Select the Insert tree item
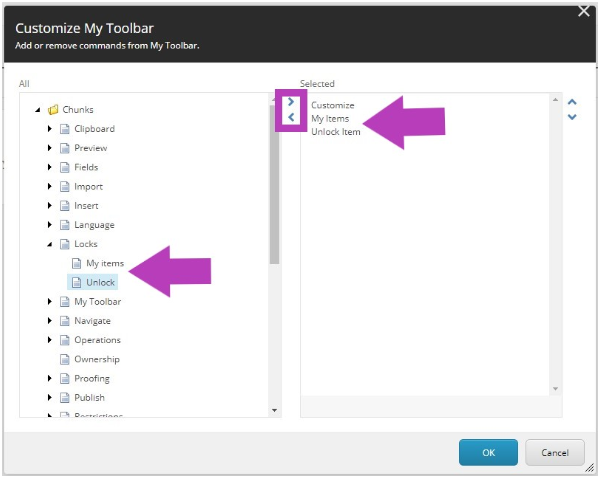Viewport: 599px width, 478px height. (x=86, y=206)
